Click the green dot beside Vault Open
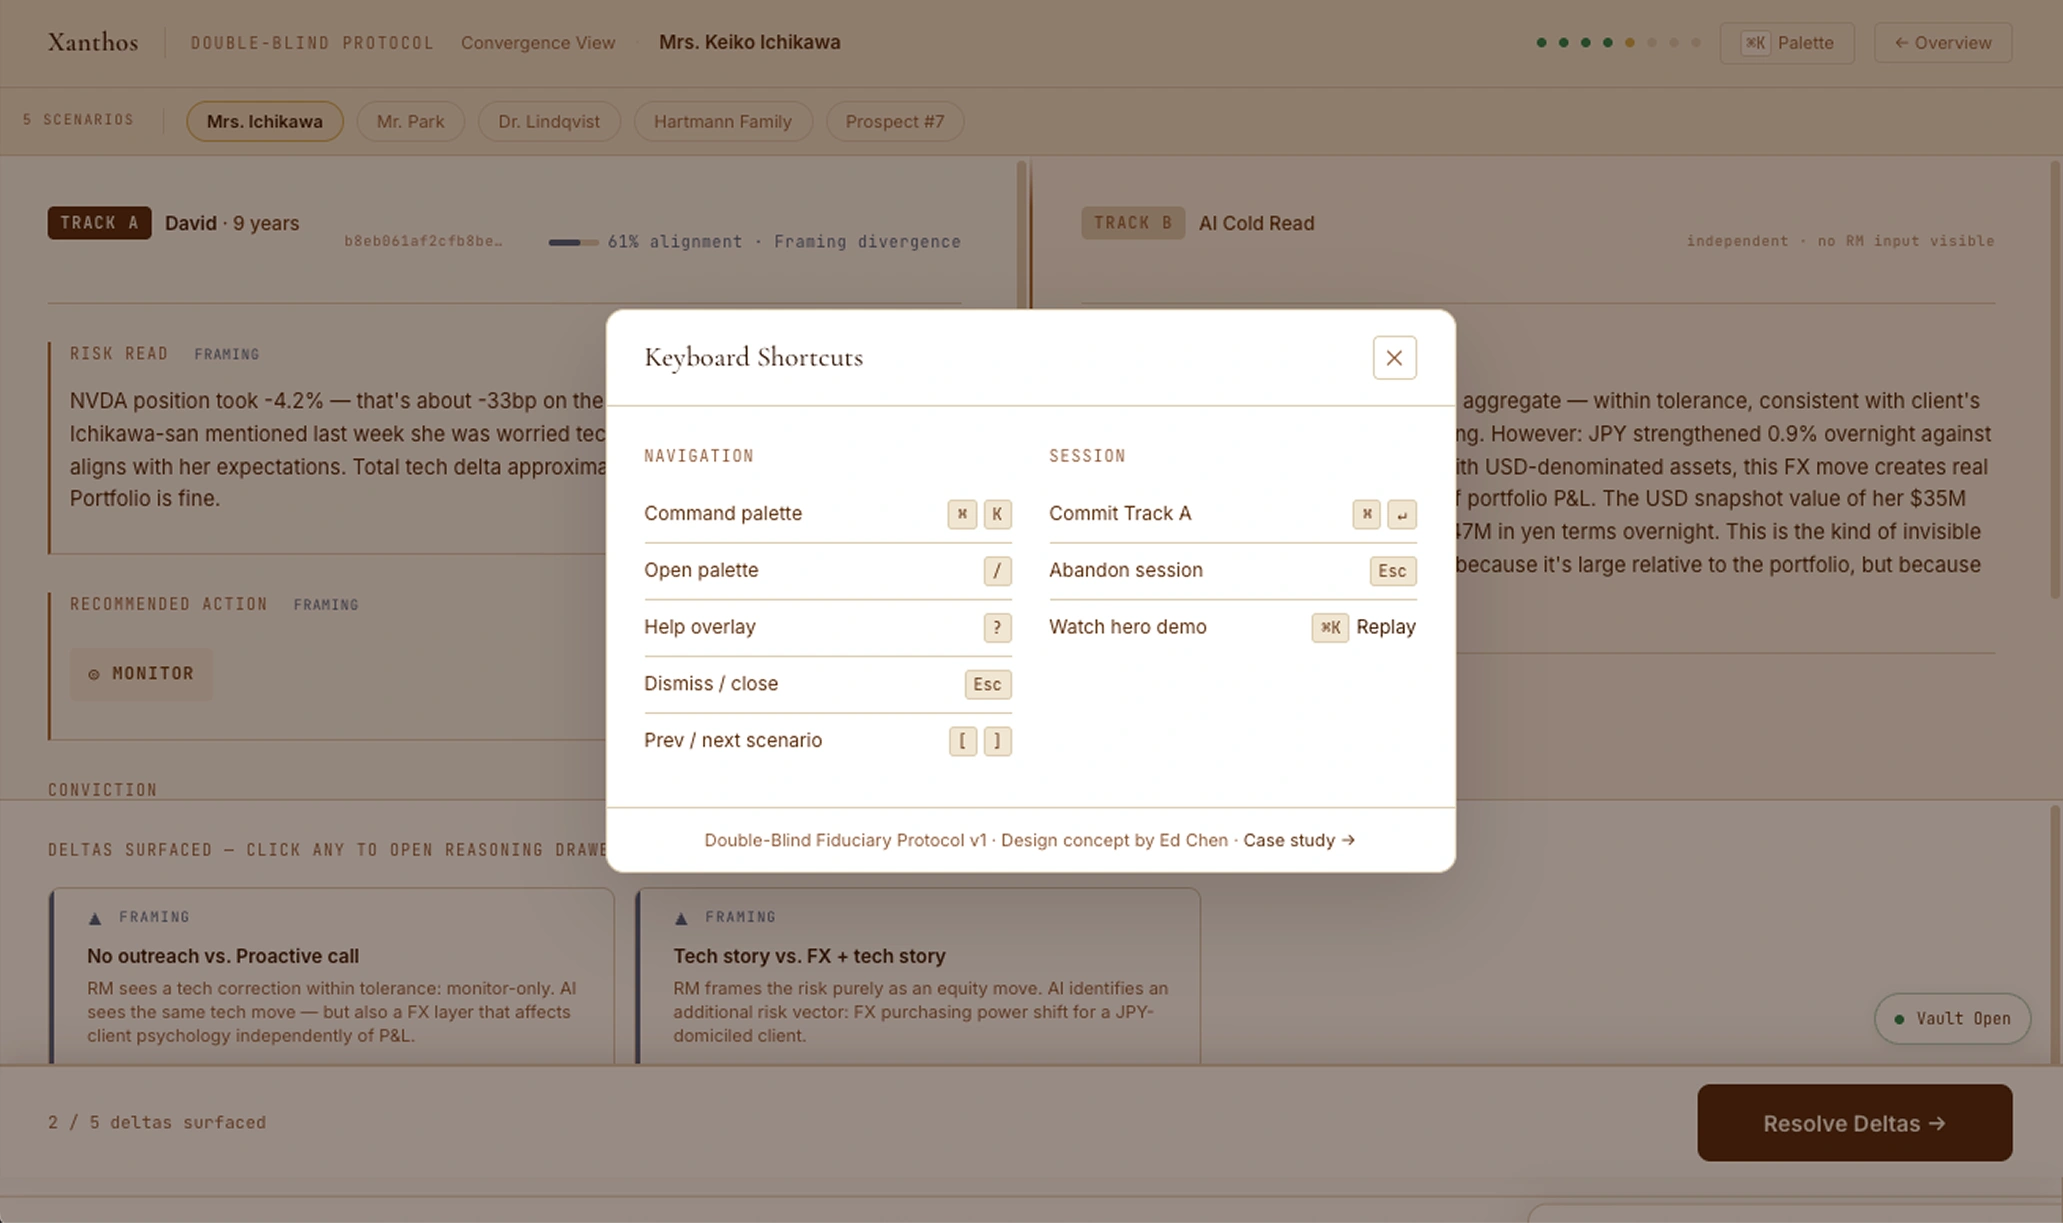2064x1223 pixels. 1899,1019
